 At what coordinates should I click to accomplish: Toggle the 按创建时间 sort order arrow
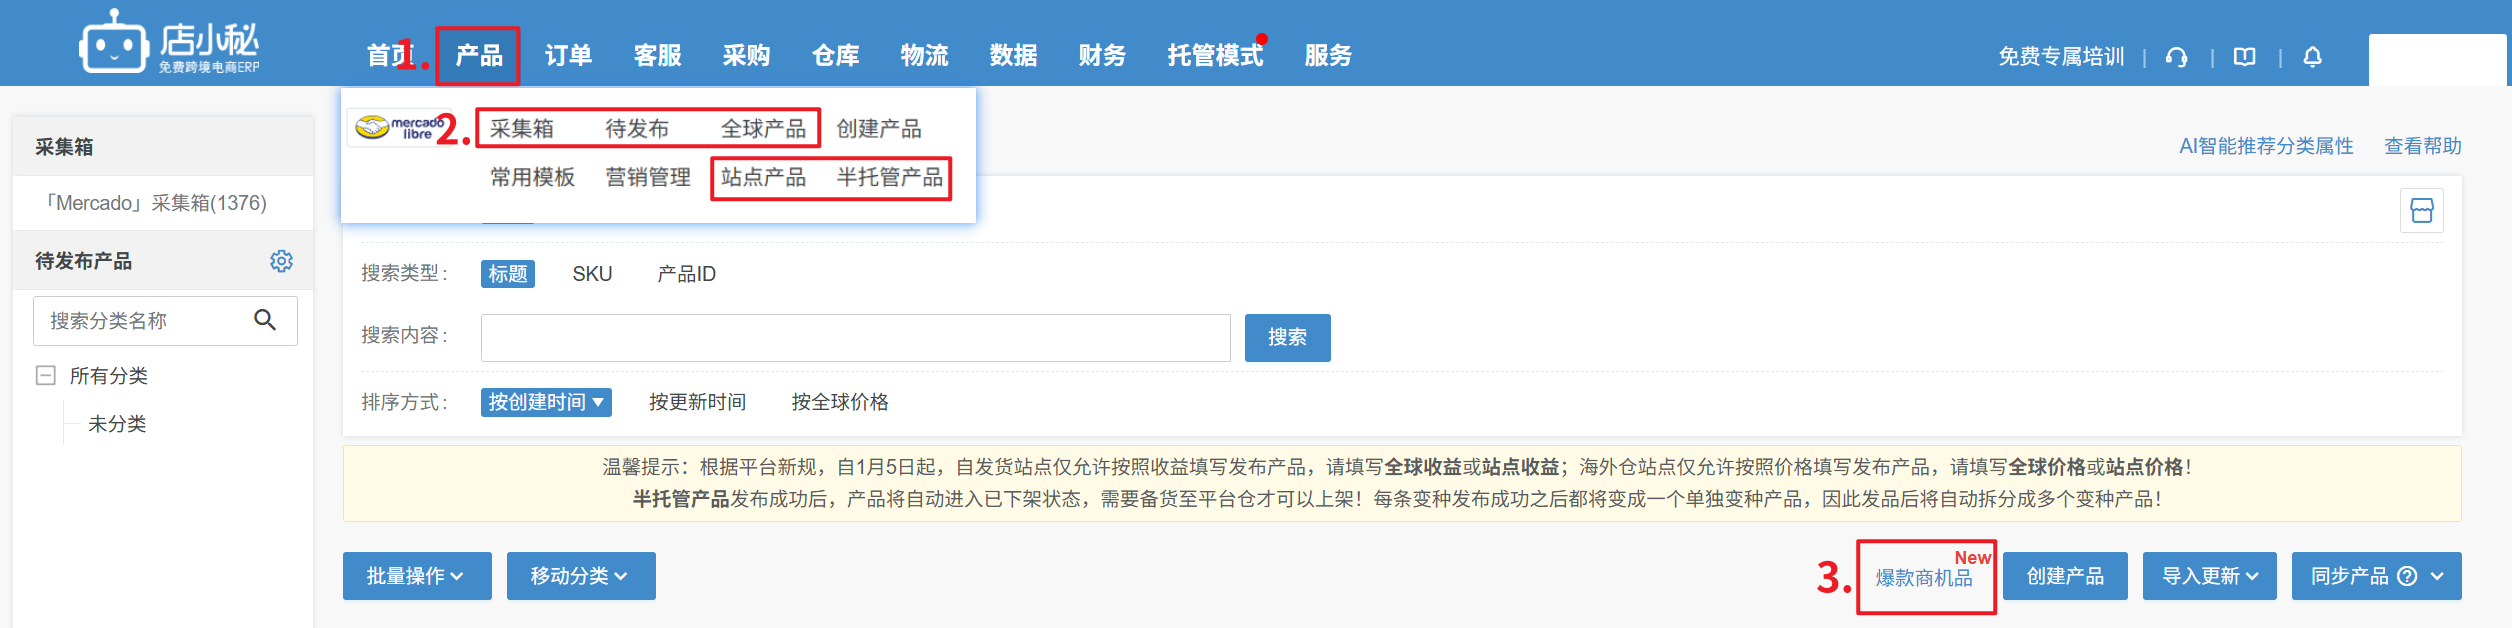(x=598, y=402)
